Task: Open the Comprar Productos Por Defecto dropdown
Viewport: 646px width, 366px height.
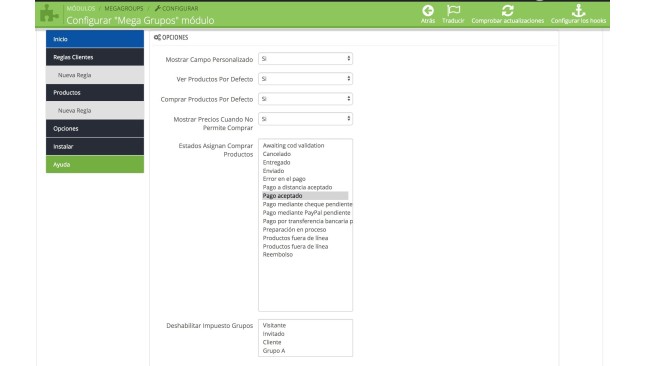Action: 305,99
